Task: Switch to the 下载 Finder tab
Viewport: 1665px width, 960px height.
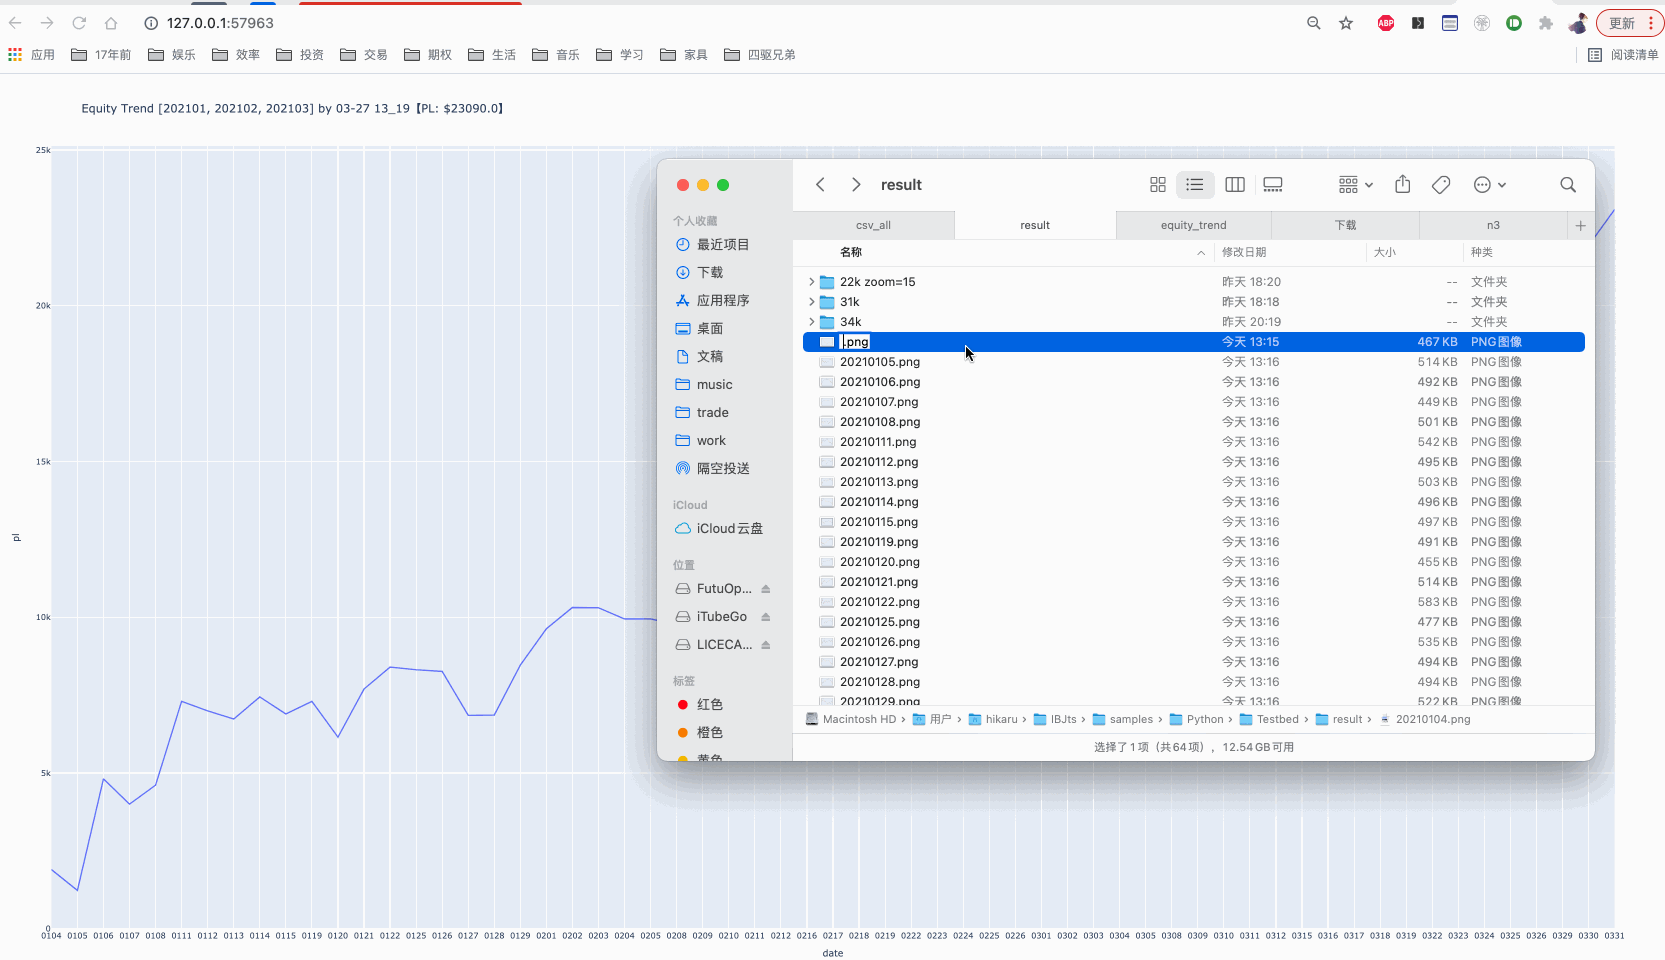Action: [x=1345, y=226]
